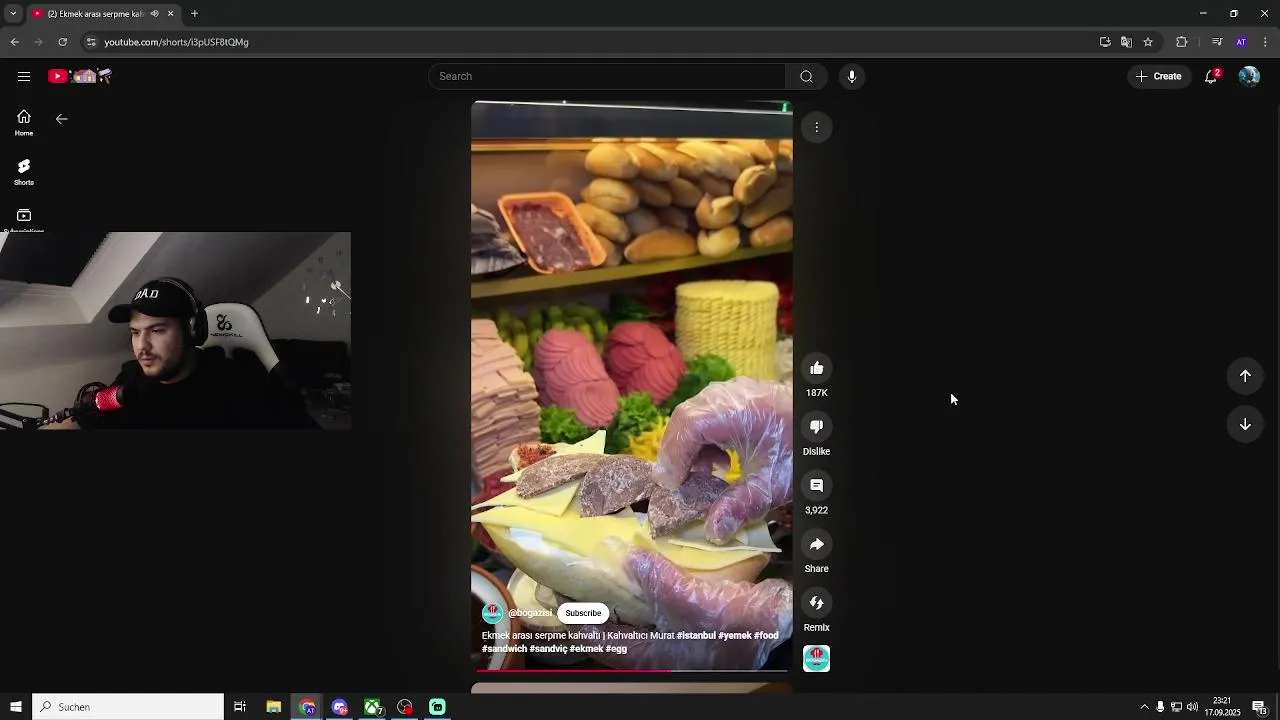The image size is (1280, 720).
Task: Reload the current page
Action: tap(62, 42)
